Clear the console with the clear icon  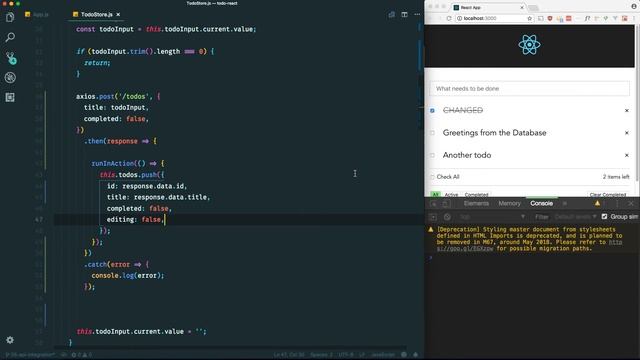click(447, 217)
